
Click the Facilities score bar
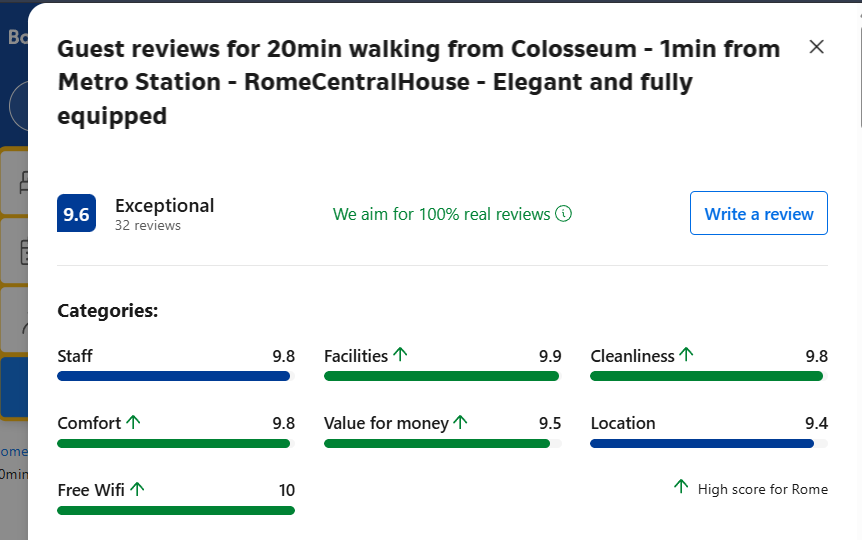coord(443,376)
